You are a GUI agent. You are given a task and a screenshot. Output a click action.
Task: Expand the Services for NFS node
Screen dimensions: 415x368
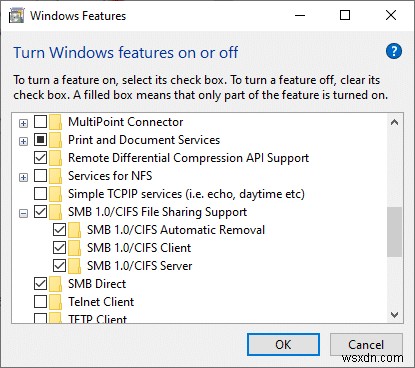pos(23,177)
